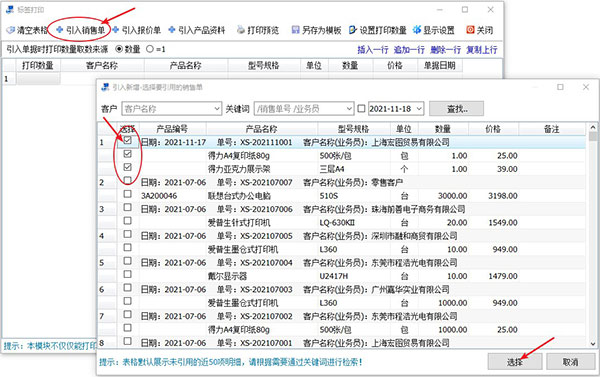Click the 关键词 search text field

click(300, 109)
